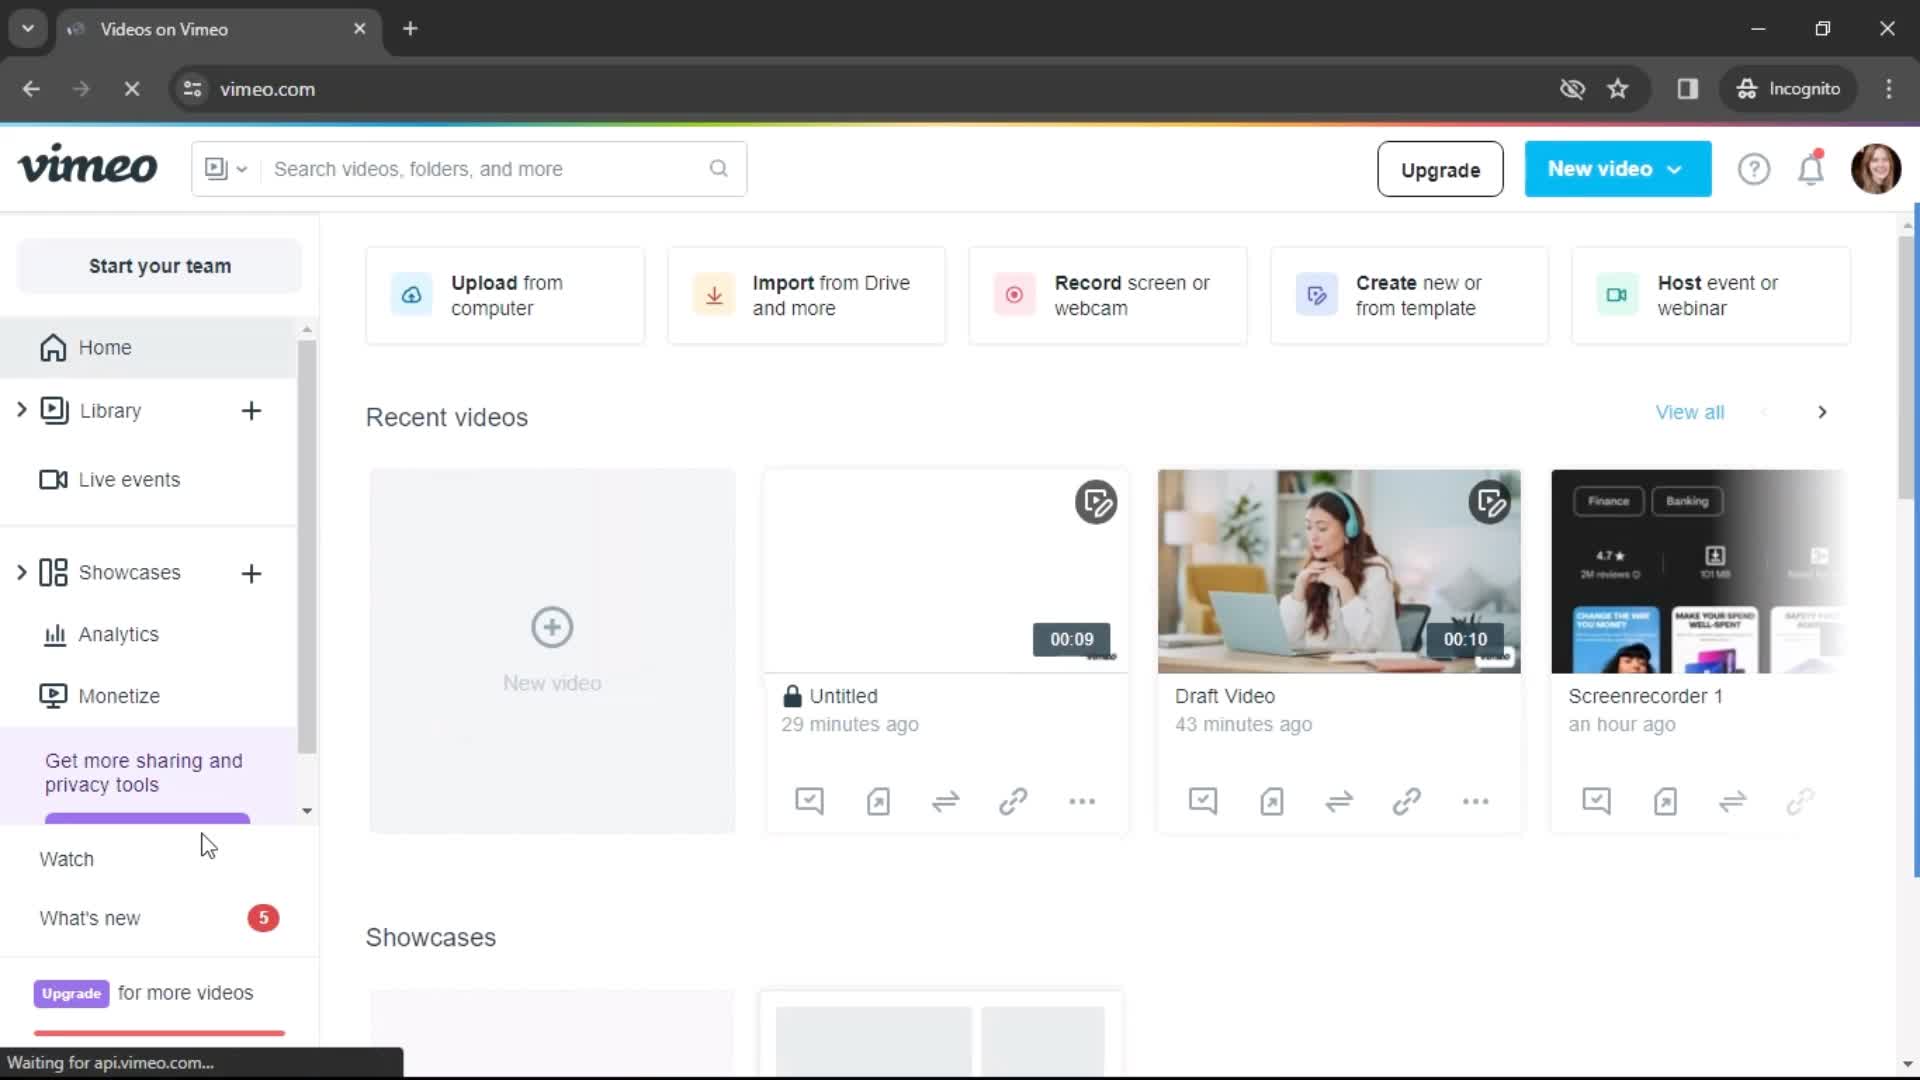Viewport: 1920px width, 1080px height.
Task: Select the Monetize sidebar icon
Action: 53,696
